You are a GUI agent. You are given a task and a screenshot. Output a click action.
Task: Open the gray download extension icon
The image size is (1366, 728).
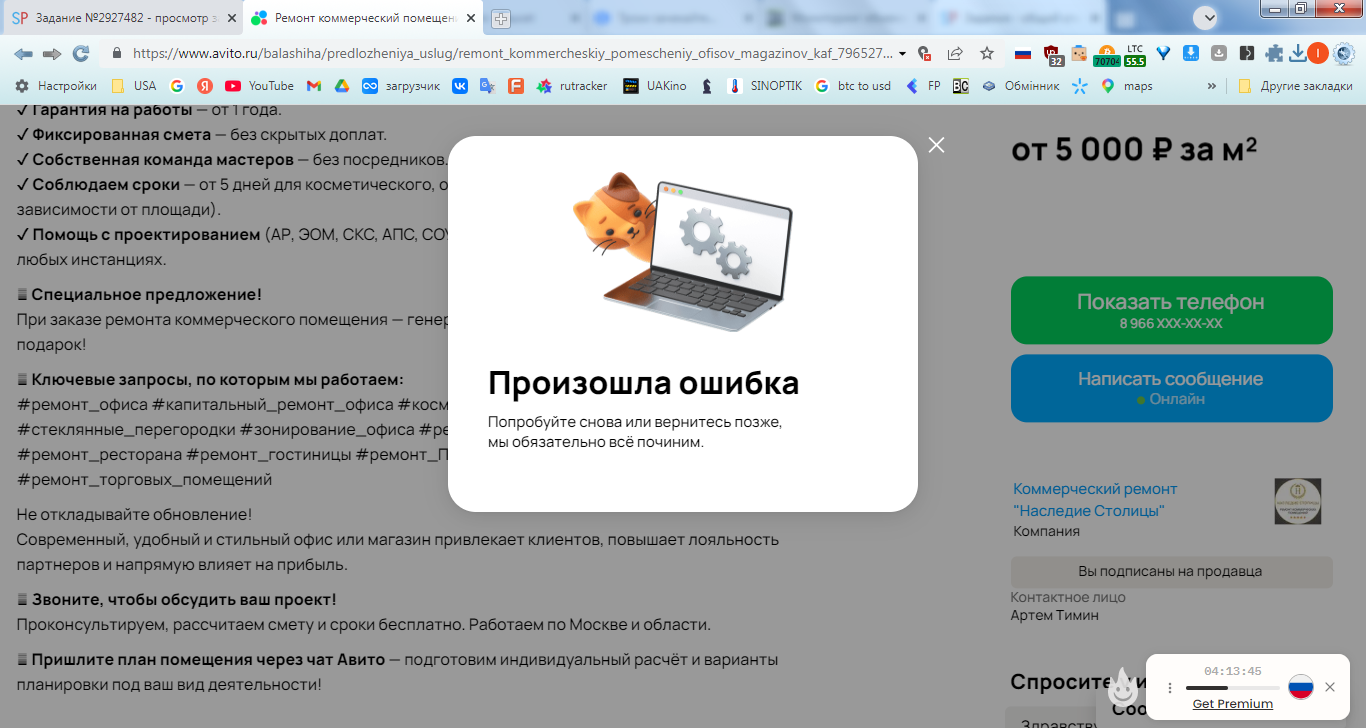(x=1219, y=54)
